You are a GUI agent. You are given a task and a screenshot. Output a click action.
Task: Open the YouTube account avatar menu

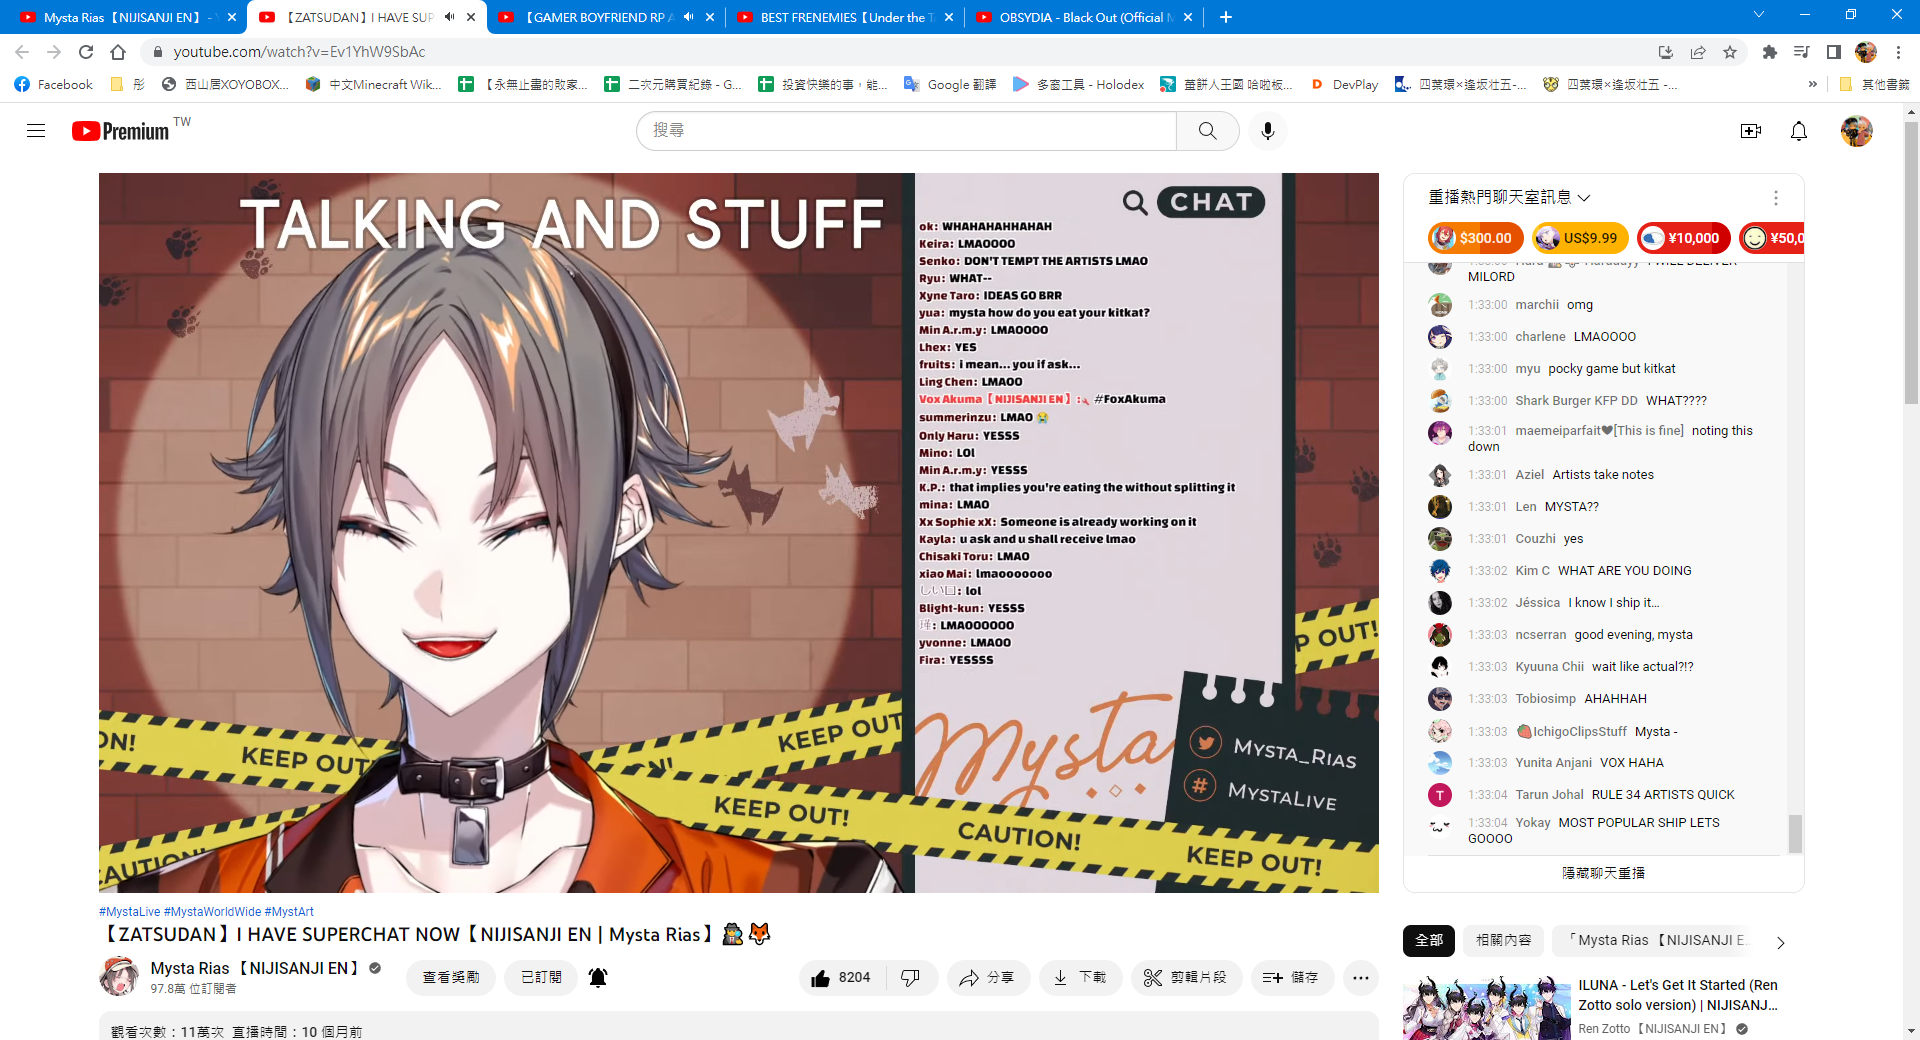[1857, 131]
